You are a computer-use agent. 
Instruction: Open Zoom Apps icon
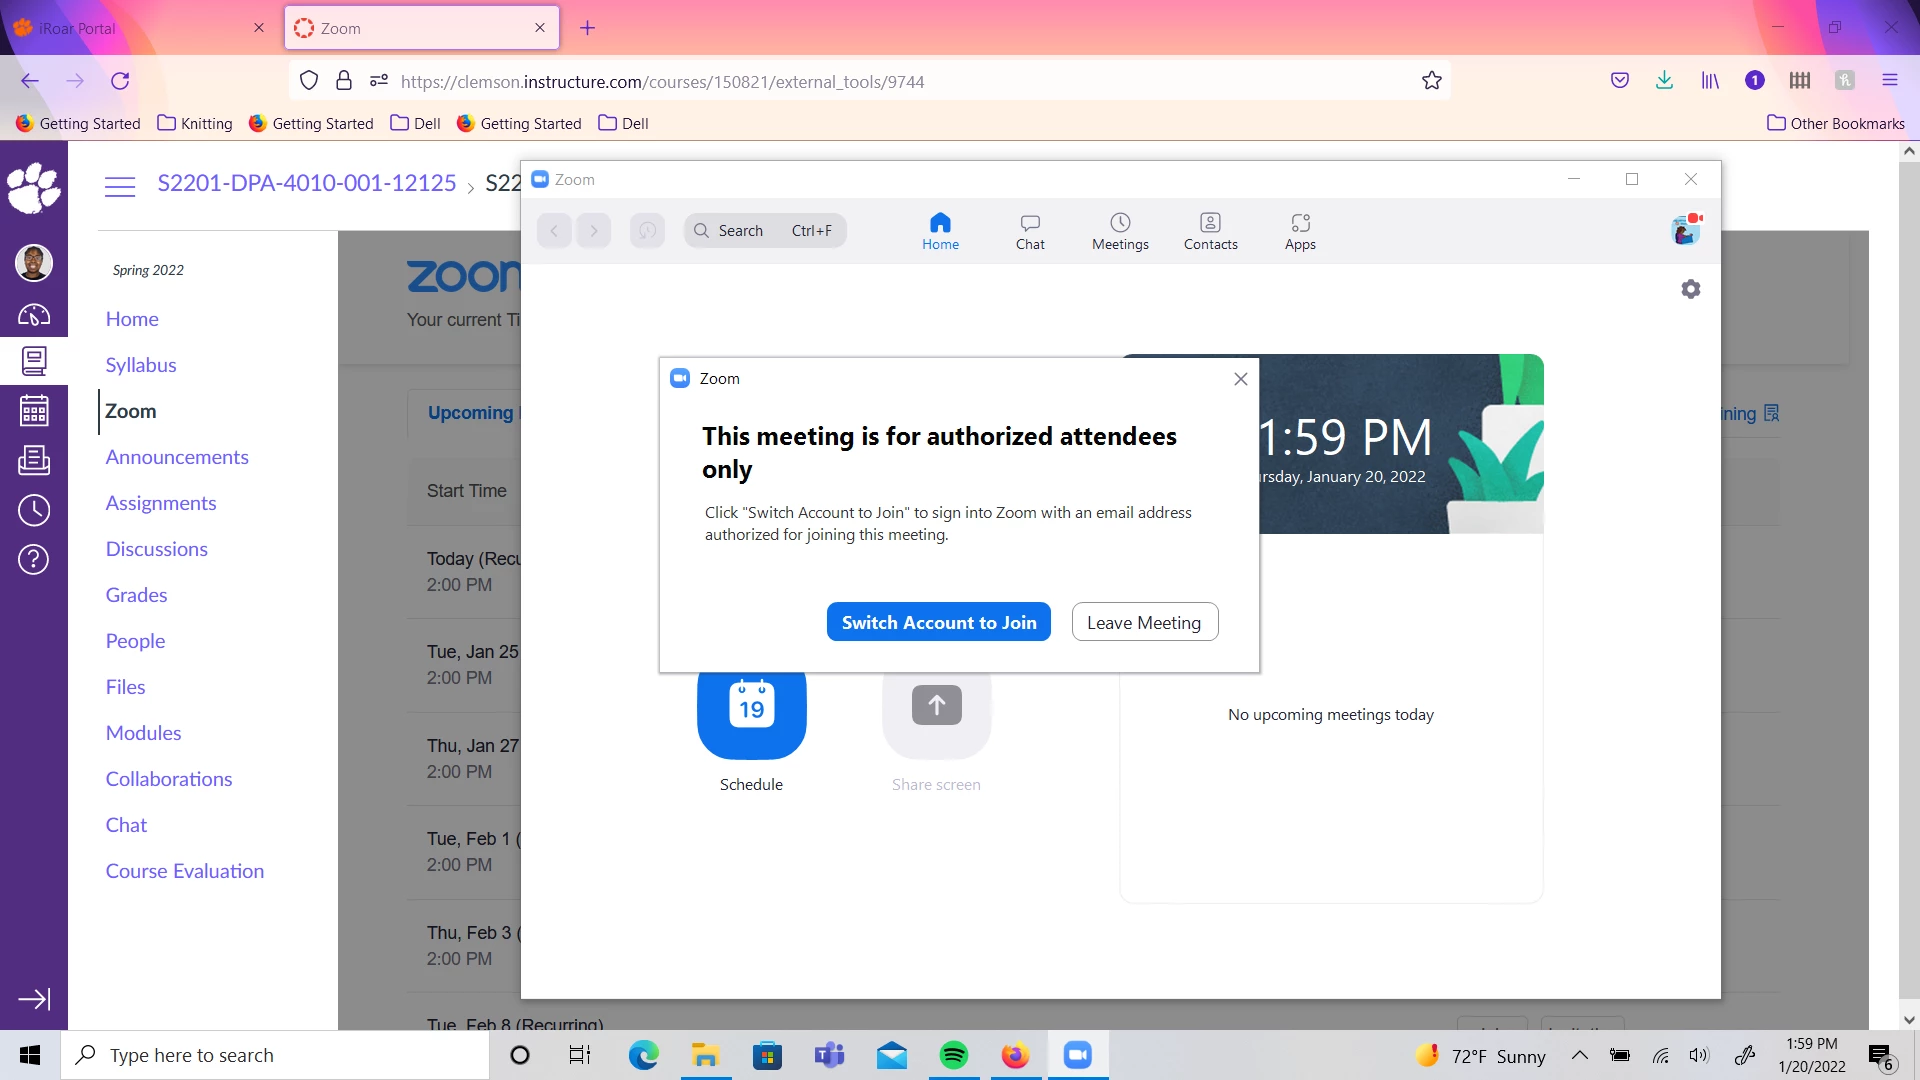click(x=1300, y=231)
